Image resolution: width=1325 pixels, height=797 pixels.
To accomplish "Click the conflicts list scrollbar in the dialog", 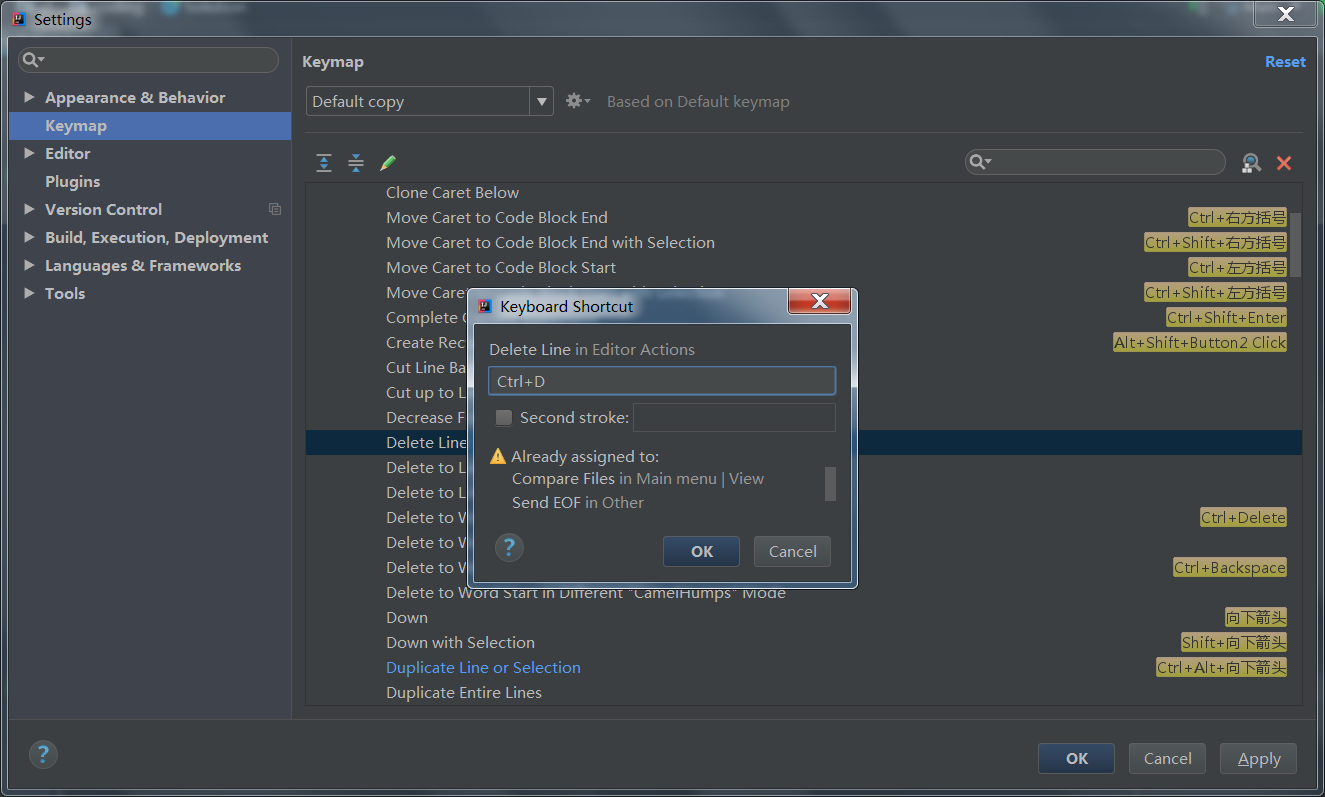I will [x=829, y=484].
